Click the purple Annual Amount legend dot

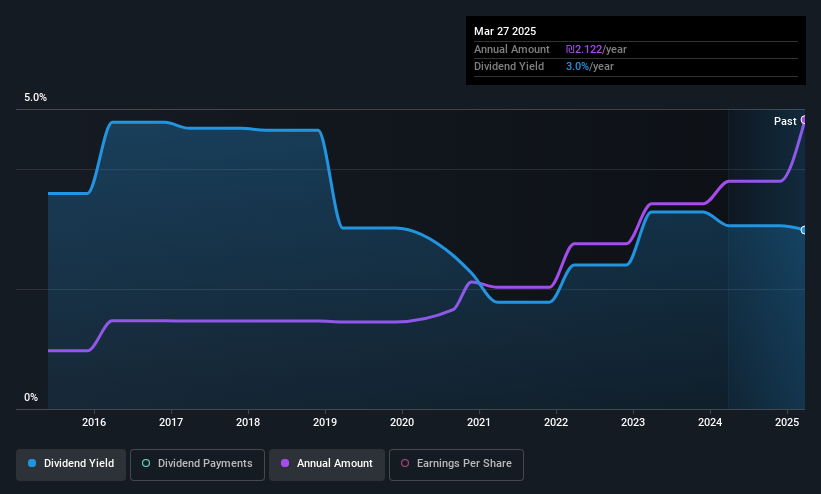tap(285, 463)
